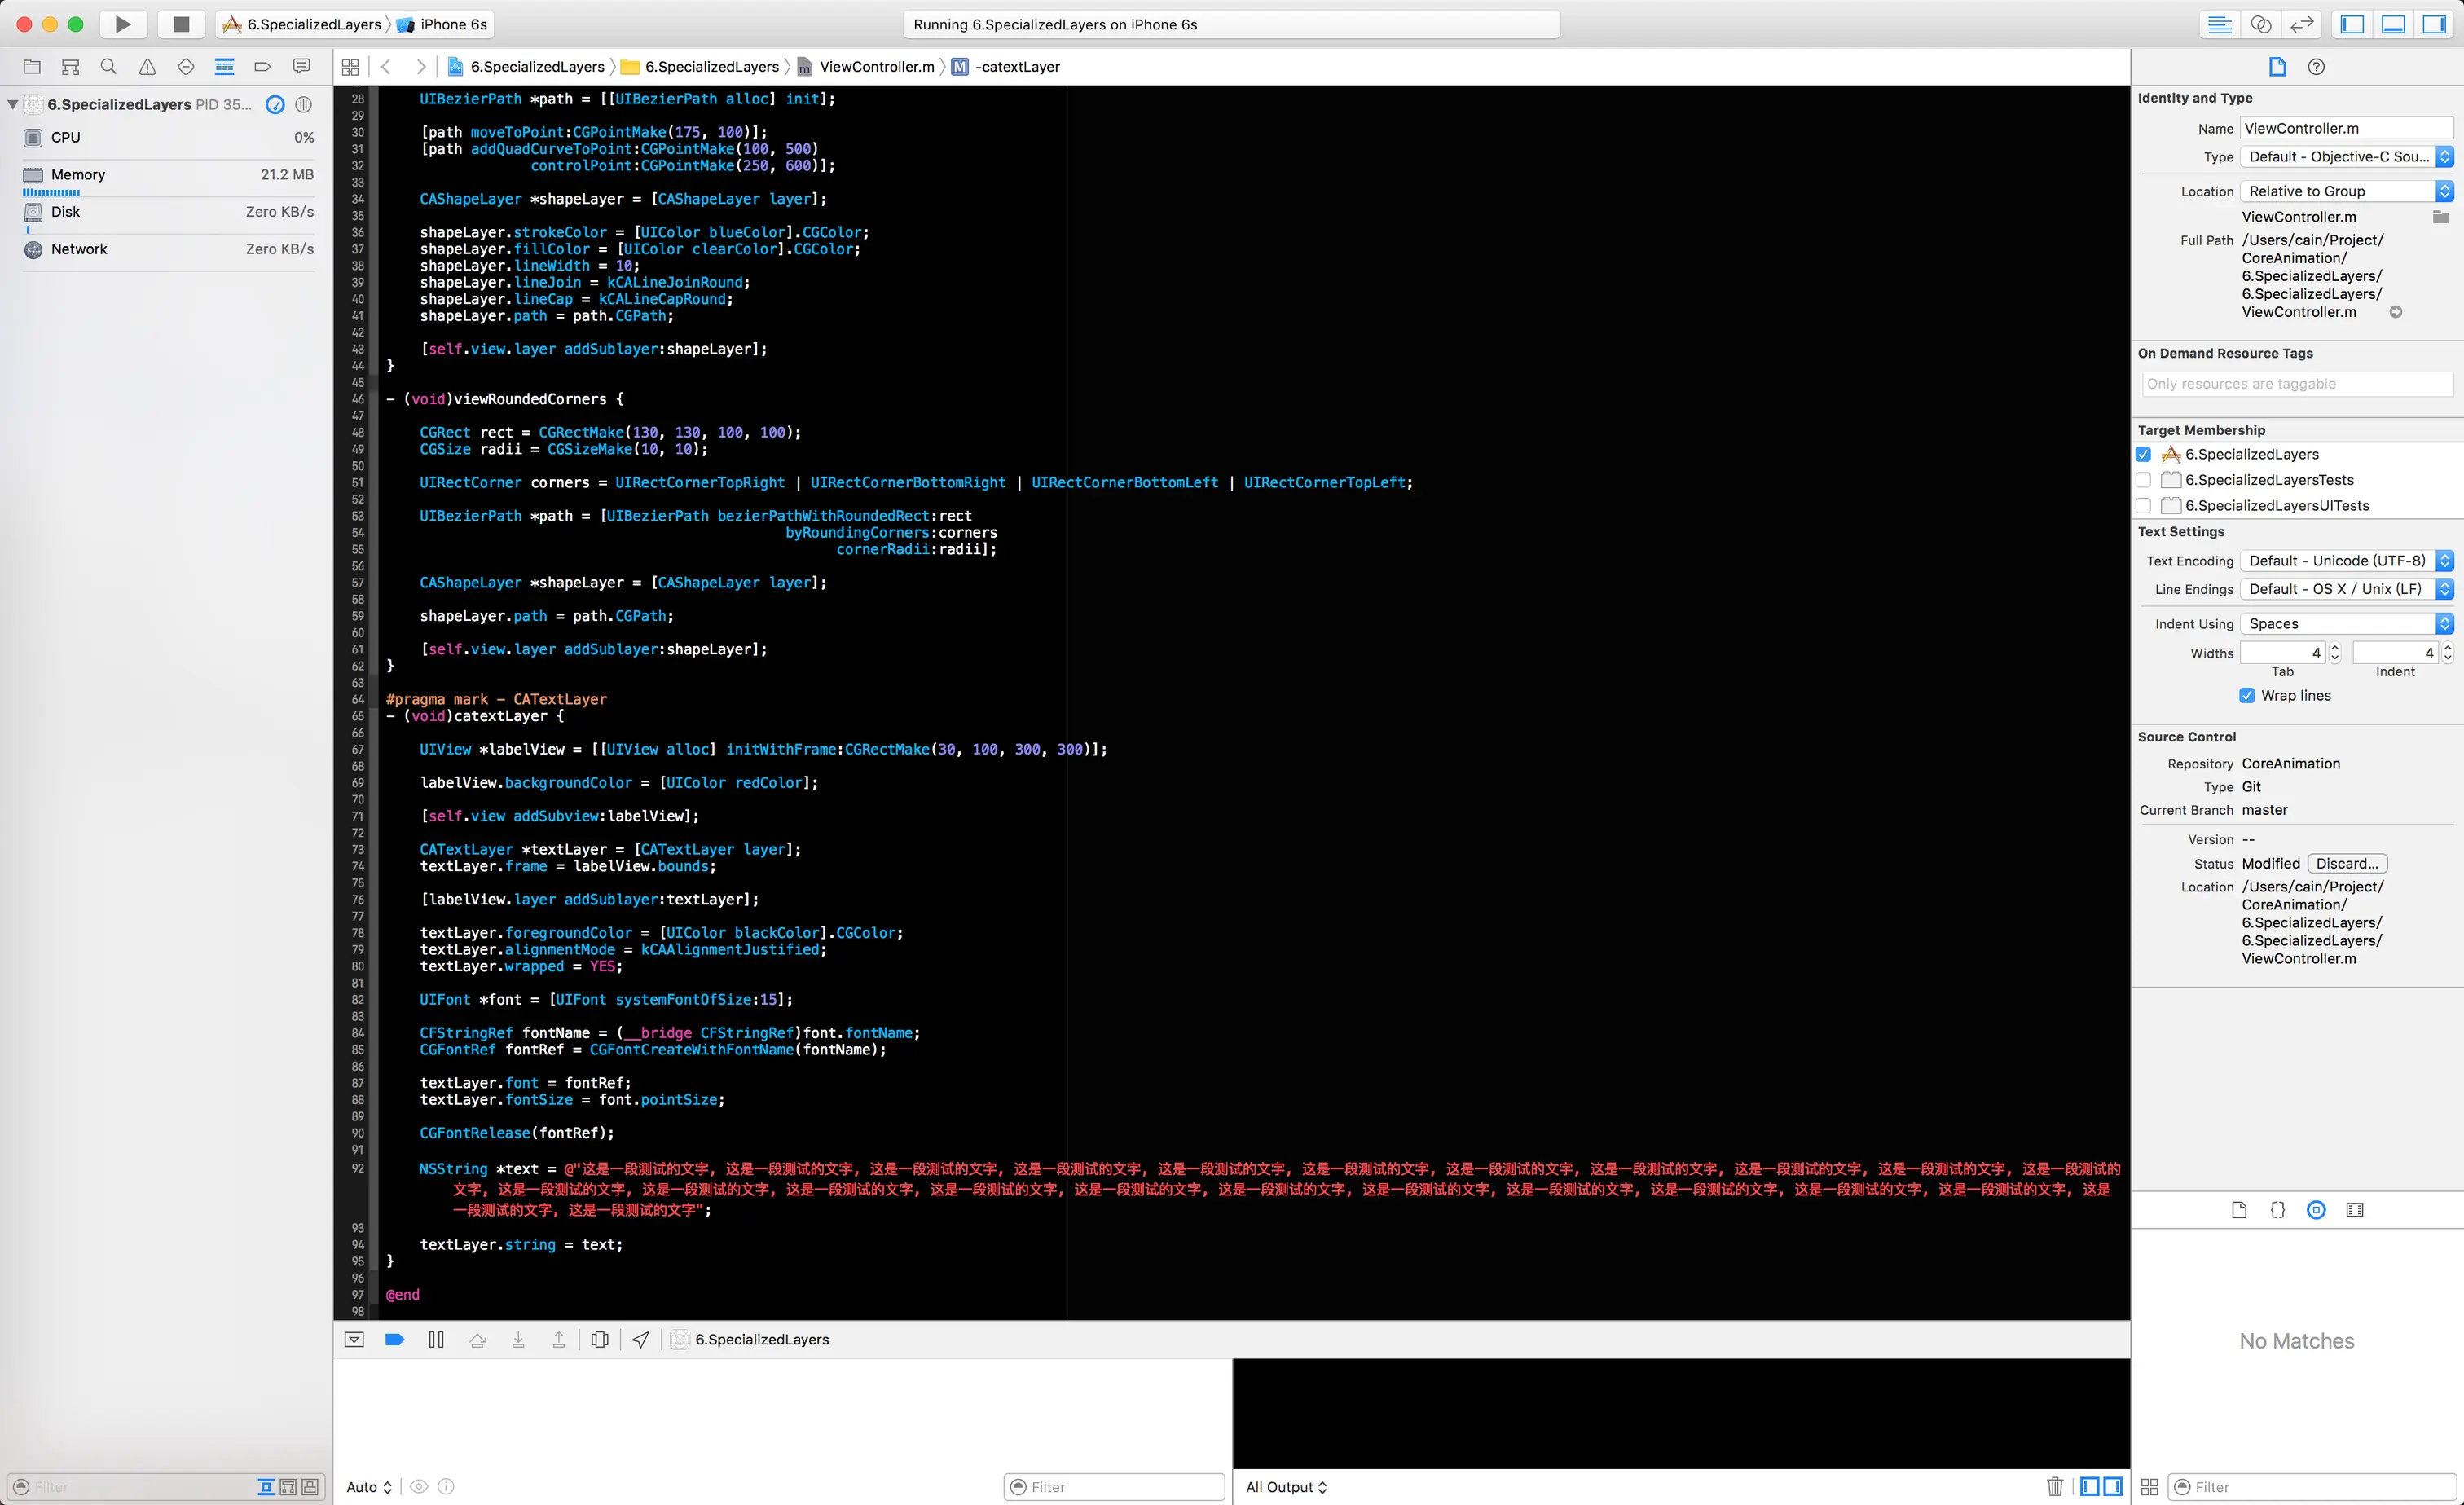The height and width of the screenshot is (1505, 2464).
Task: Click the Name field ViewController.m
Action: tap(2345, 129)
